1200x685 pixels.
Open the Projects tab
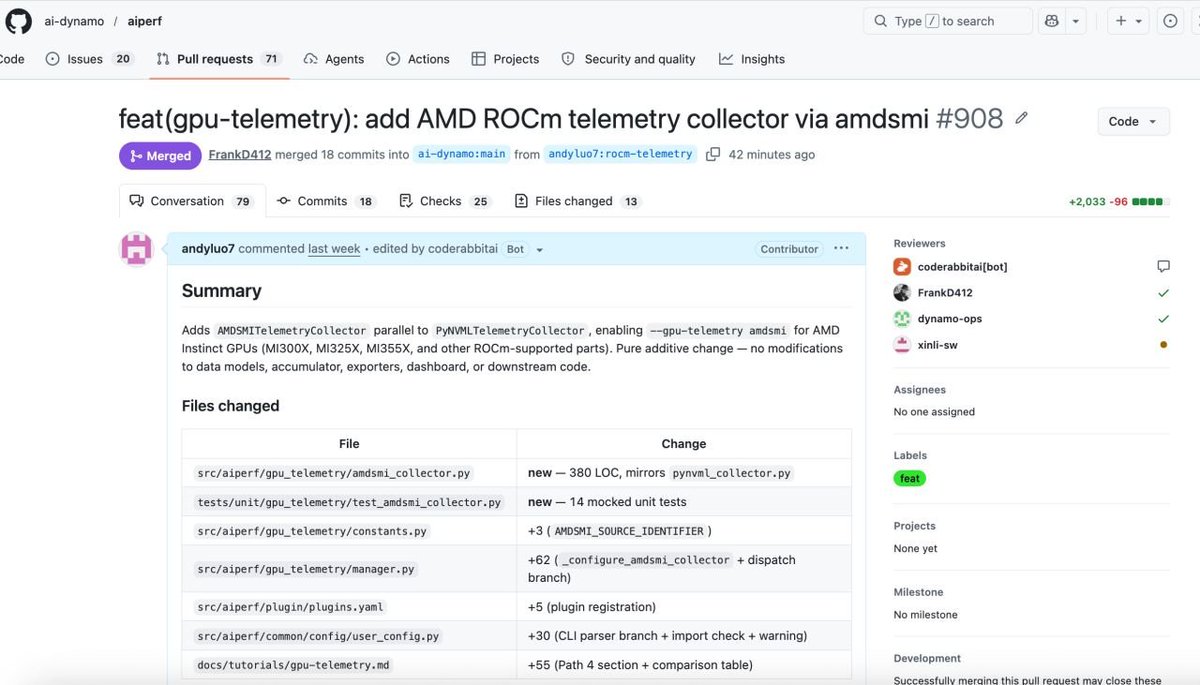[505, 59]
